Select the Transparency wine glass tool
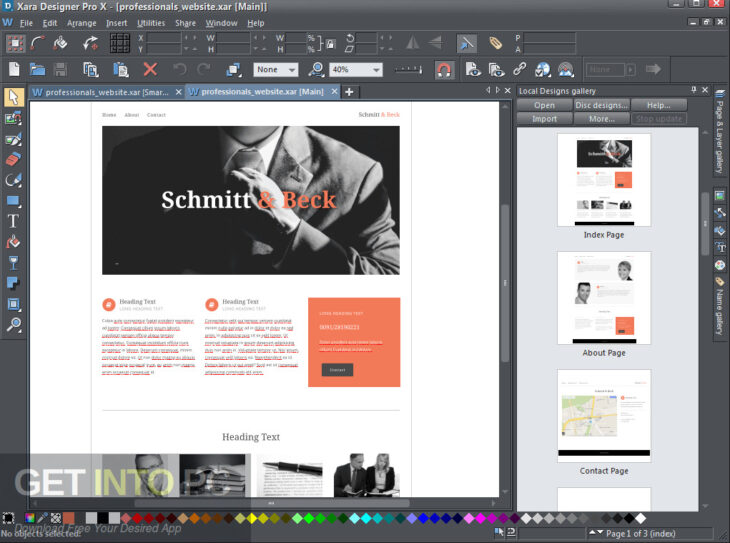The width and height of the screenshot is (730, 543). (13, 263)
